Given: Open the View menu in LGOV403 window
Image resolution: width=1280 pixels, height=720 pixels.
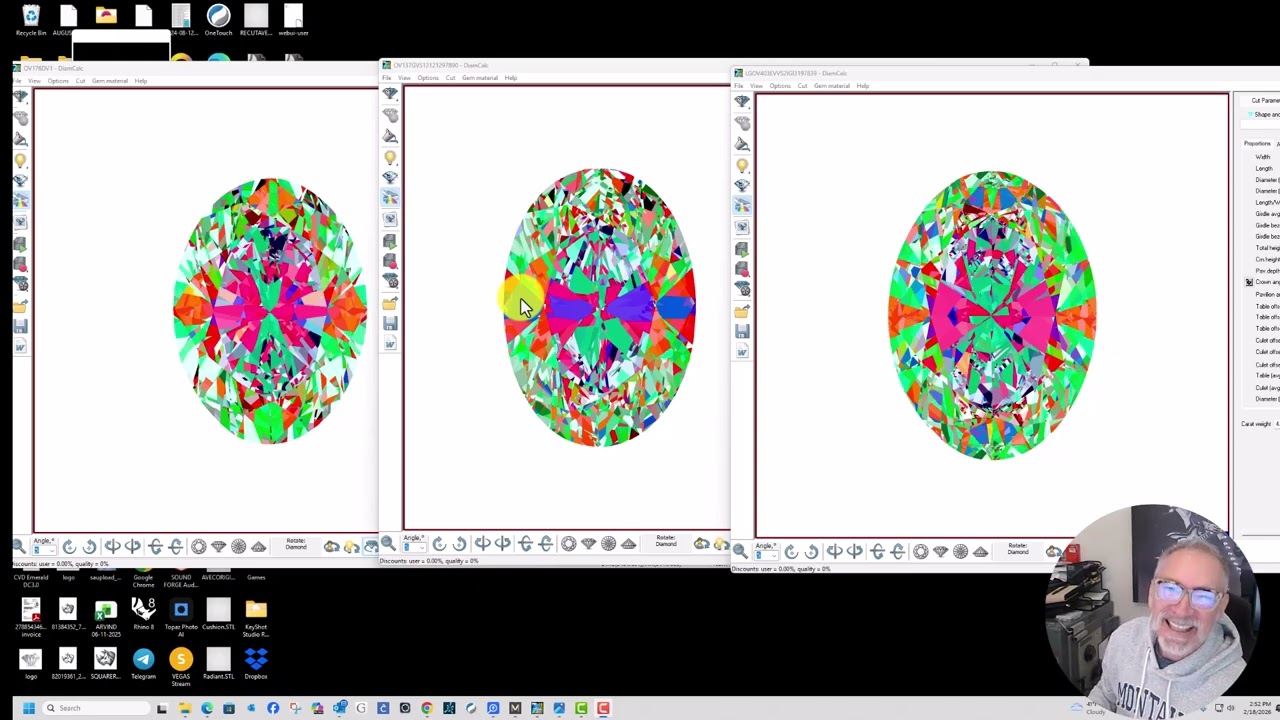Looking at the screenshot, I should (756, 86).
